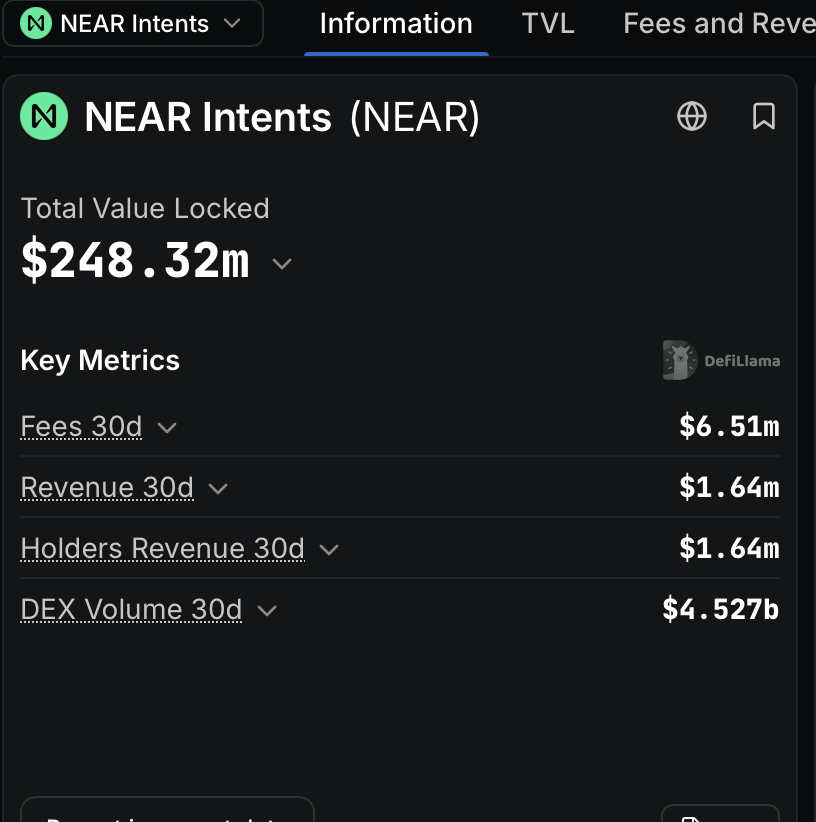
Task: Switch to the TVL tab
Action: click(x=548, y=24)
